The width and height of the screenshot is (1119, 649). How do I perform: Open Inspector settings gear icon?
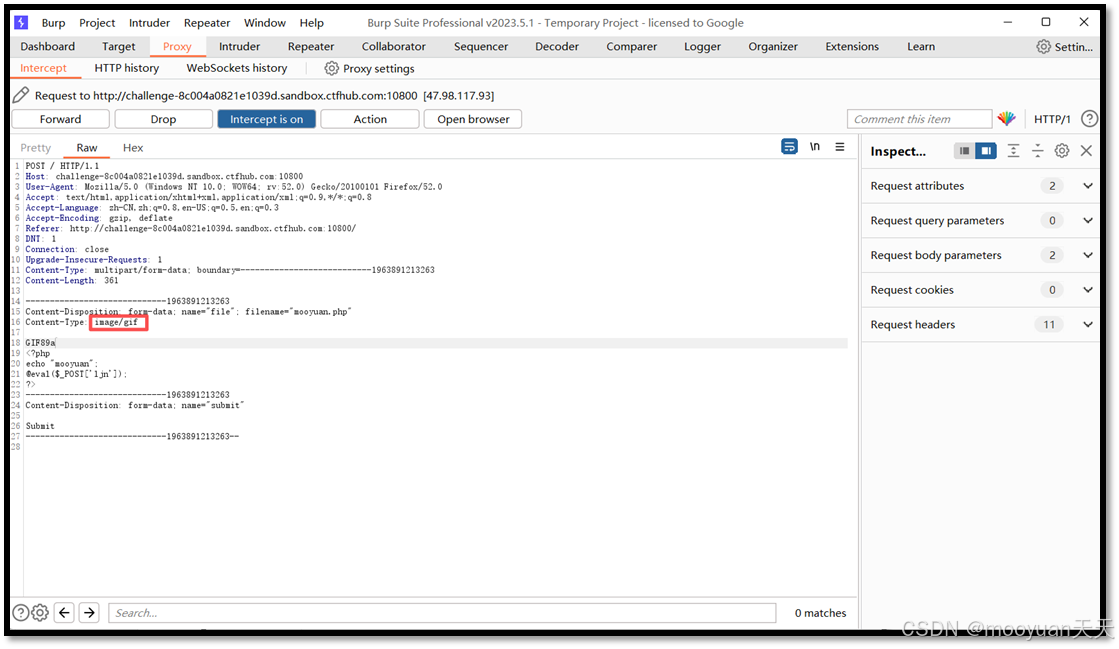[x=1062, y=151]
